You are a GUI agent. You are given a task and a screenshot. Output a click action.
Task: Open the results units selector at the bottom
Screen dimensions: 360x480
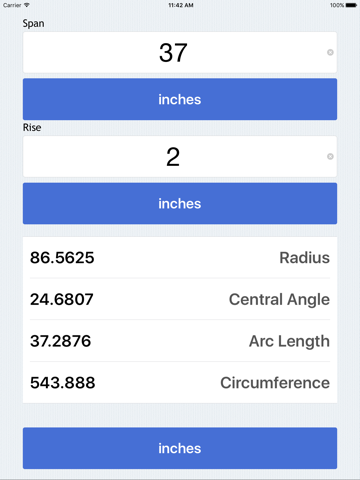[x=180, y=448]
